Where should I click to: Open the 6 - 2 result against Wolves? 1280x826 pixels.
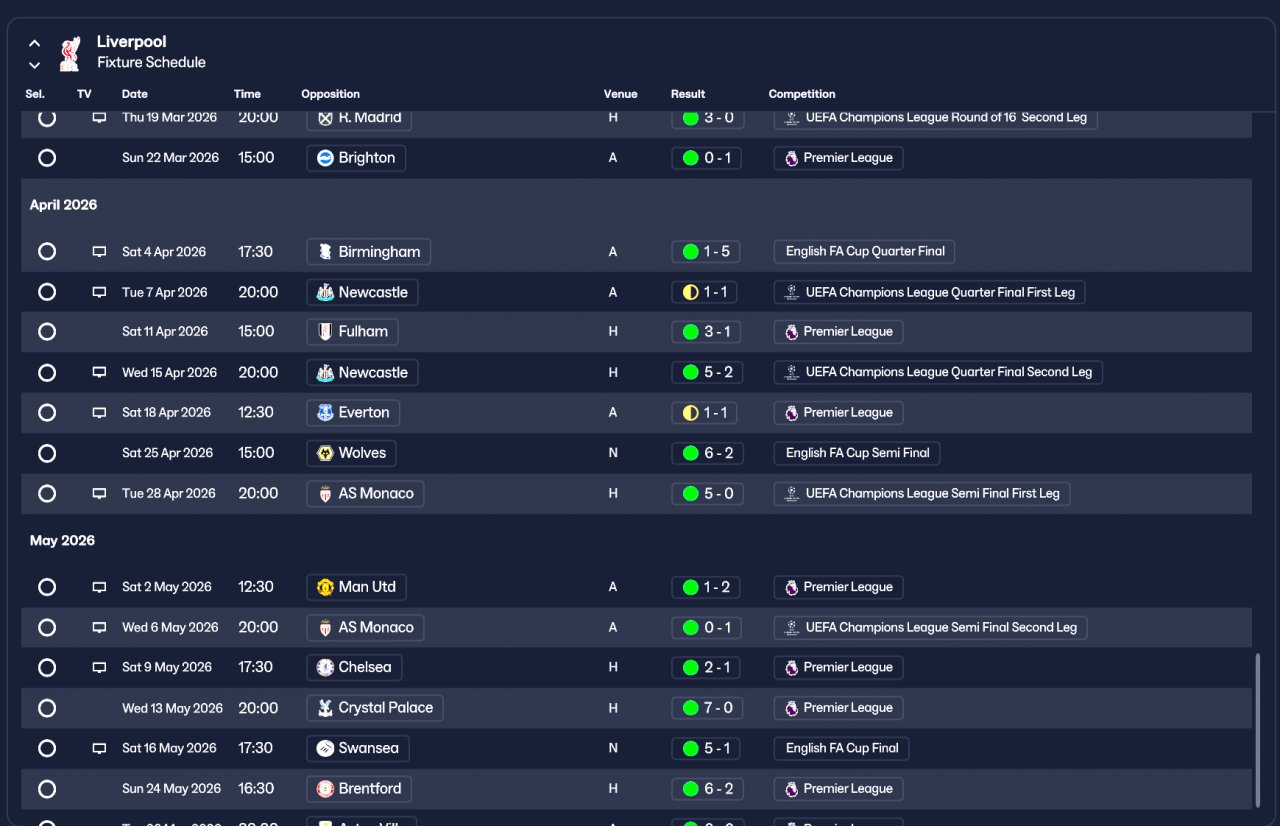[x=707, y=453]
